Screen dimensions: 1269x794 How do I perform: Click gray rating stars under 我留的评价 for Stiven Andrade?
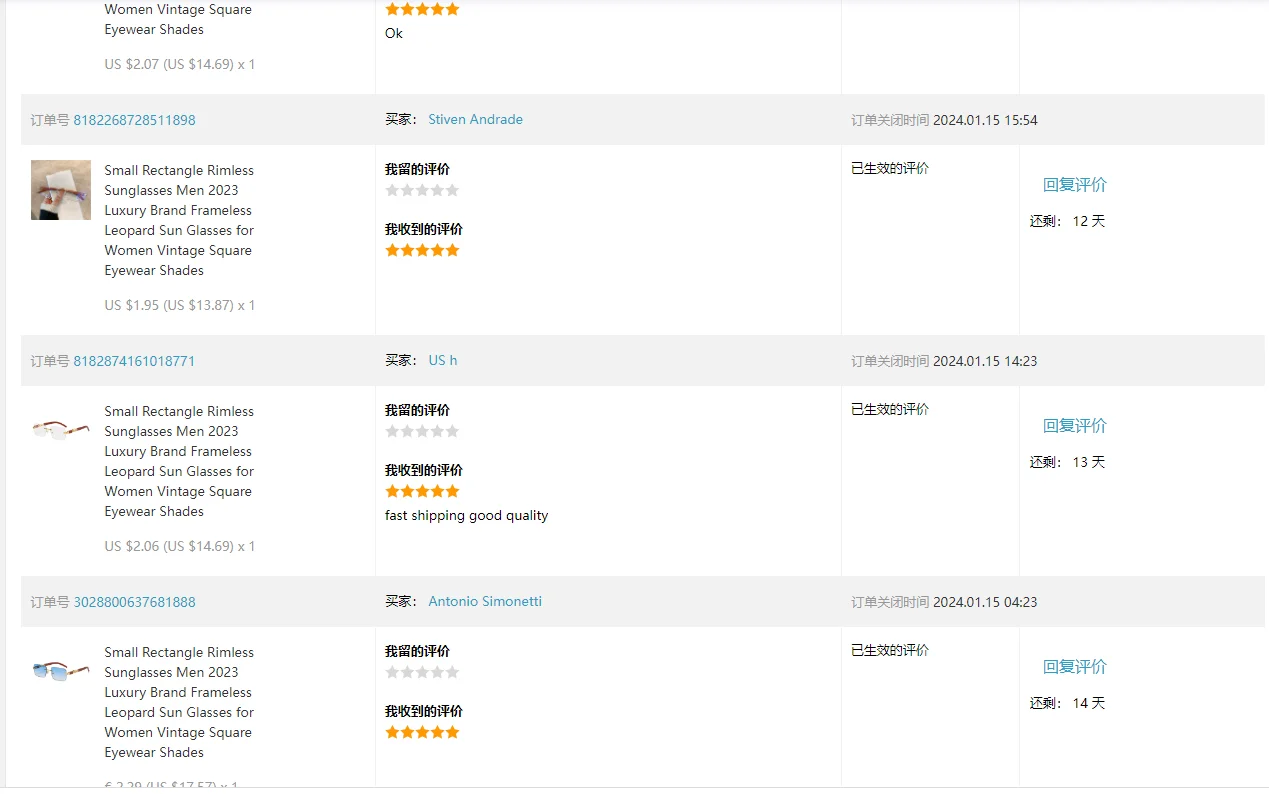[422, 190]
